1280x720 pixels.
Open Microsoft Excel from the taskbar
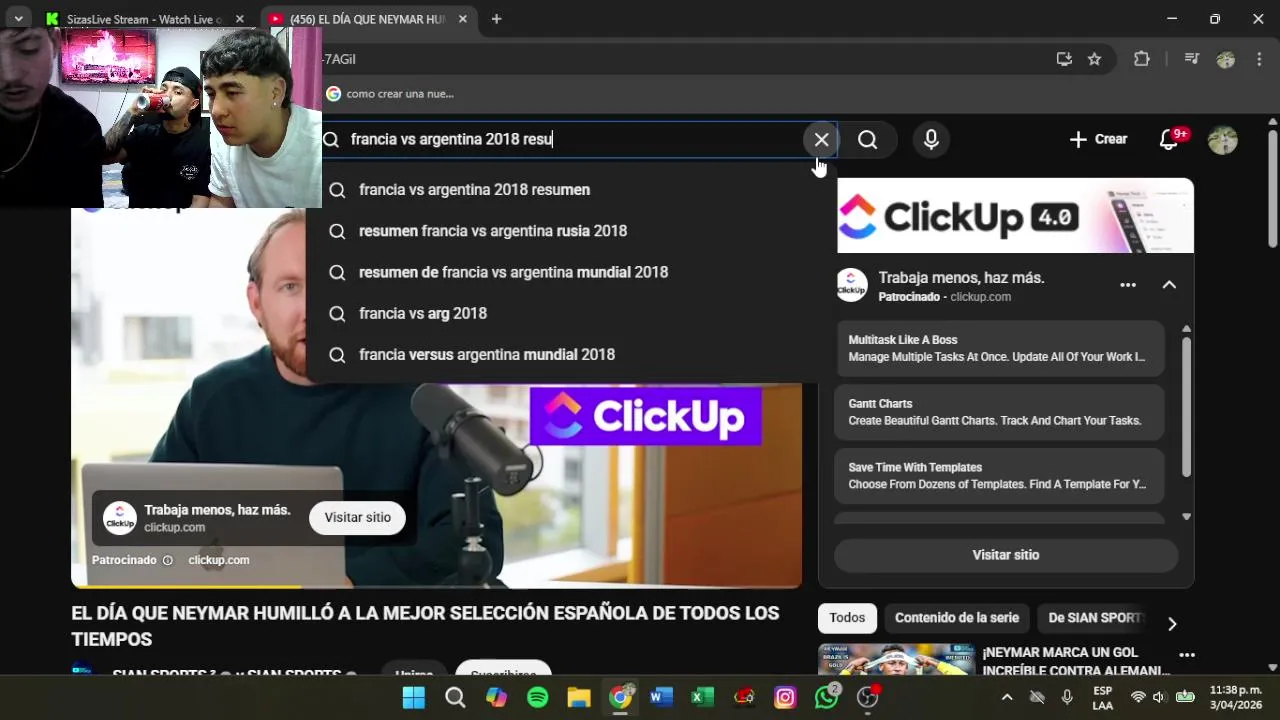pyautogui.click(x=703, y=698)
